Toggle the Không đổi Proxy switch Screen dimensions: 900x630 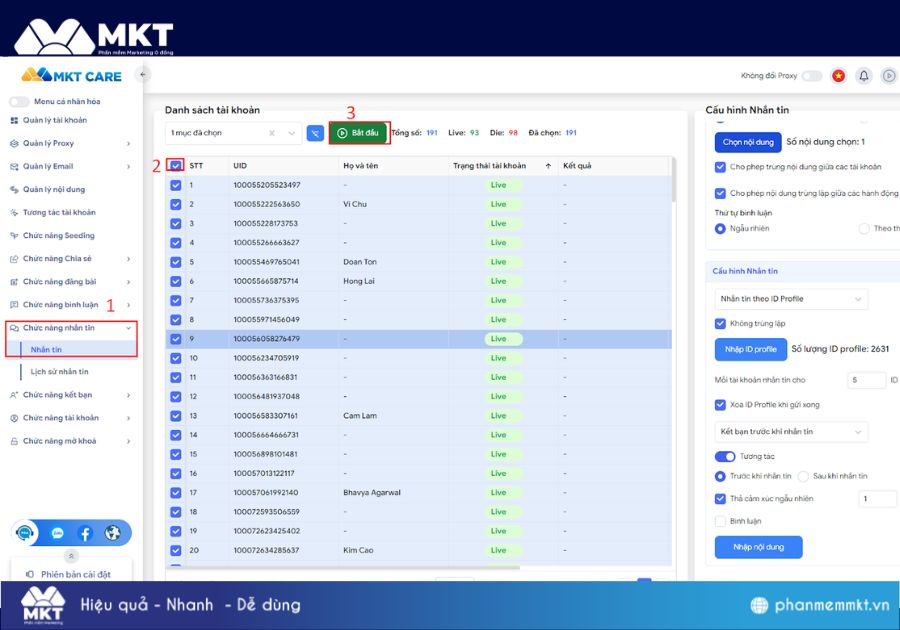(x=811, y=76)
